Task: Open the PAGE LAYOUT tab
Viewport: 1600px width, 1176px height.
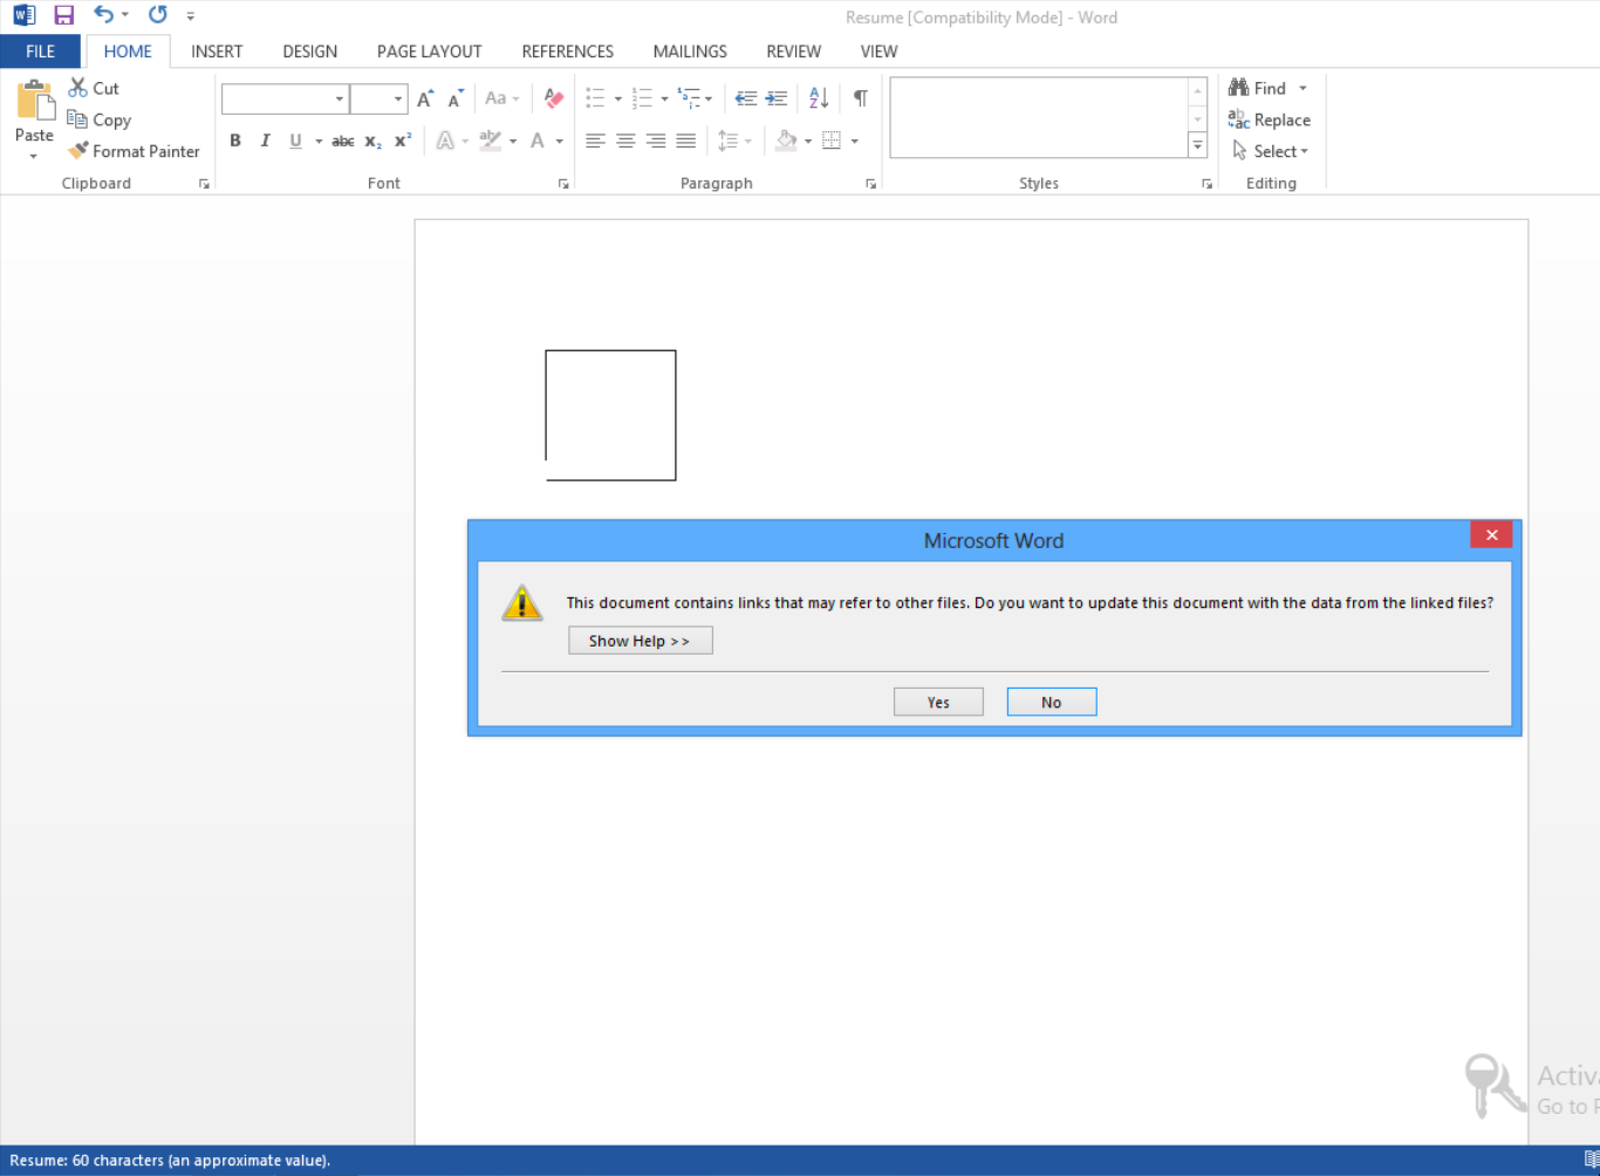Action: pyautogui.click(x=429, y=51)
